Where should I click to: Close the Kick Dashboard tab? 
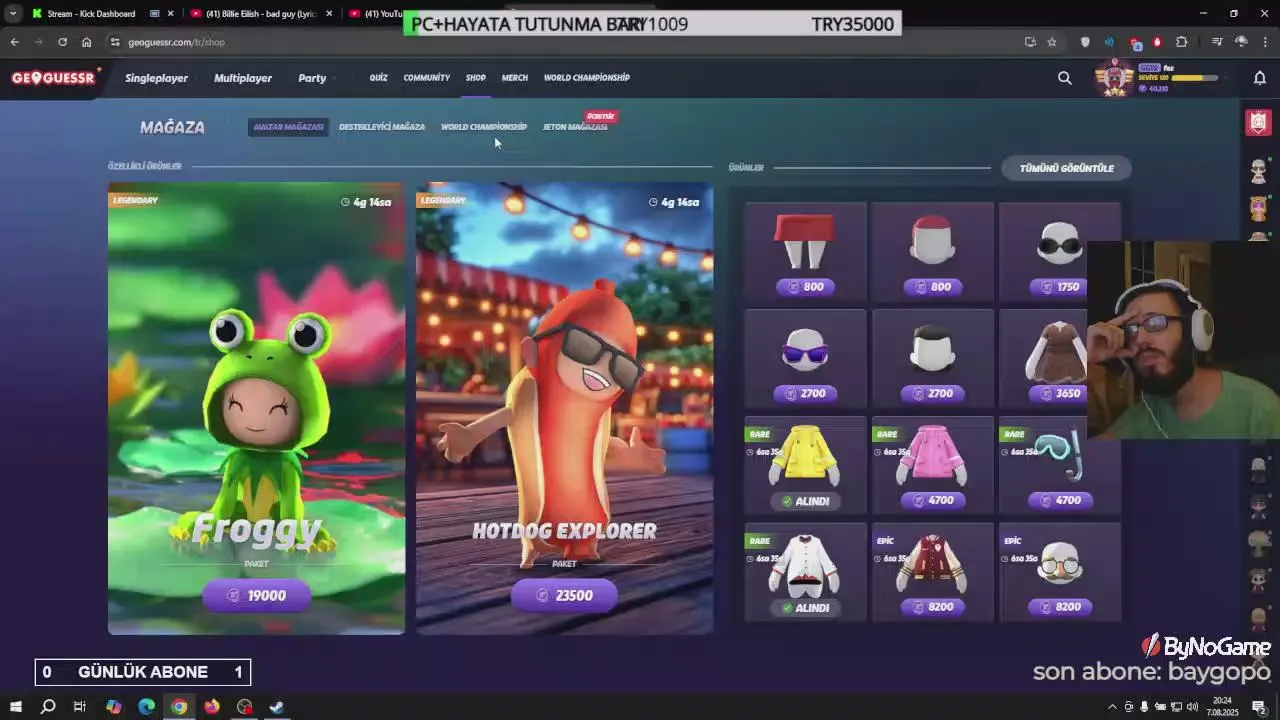point(170,14)
